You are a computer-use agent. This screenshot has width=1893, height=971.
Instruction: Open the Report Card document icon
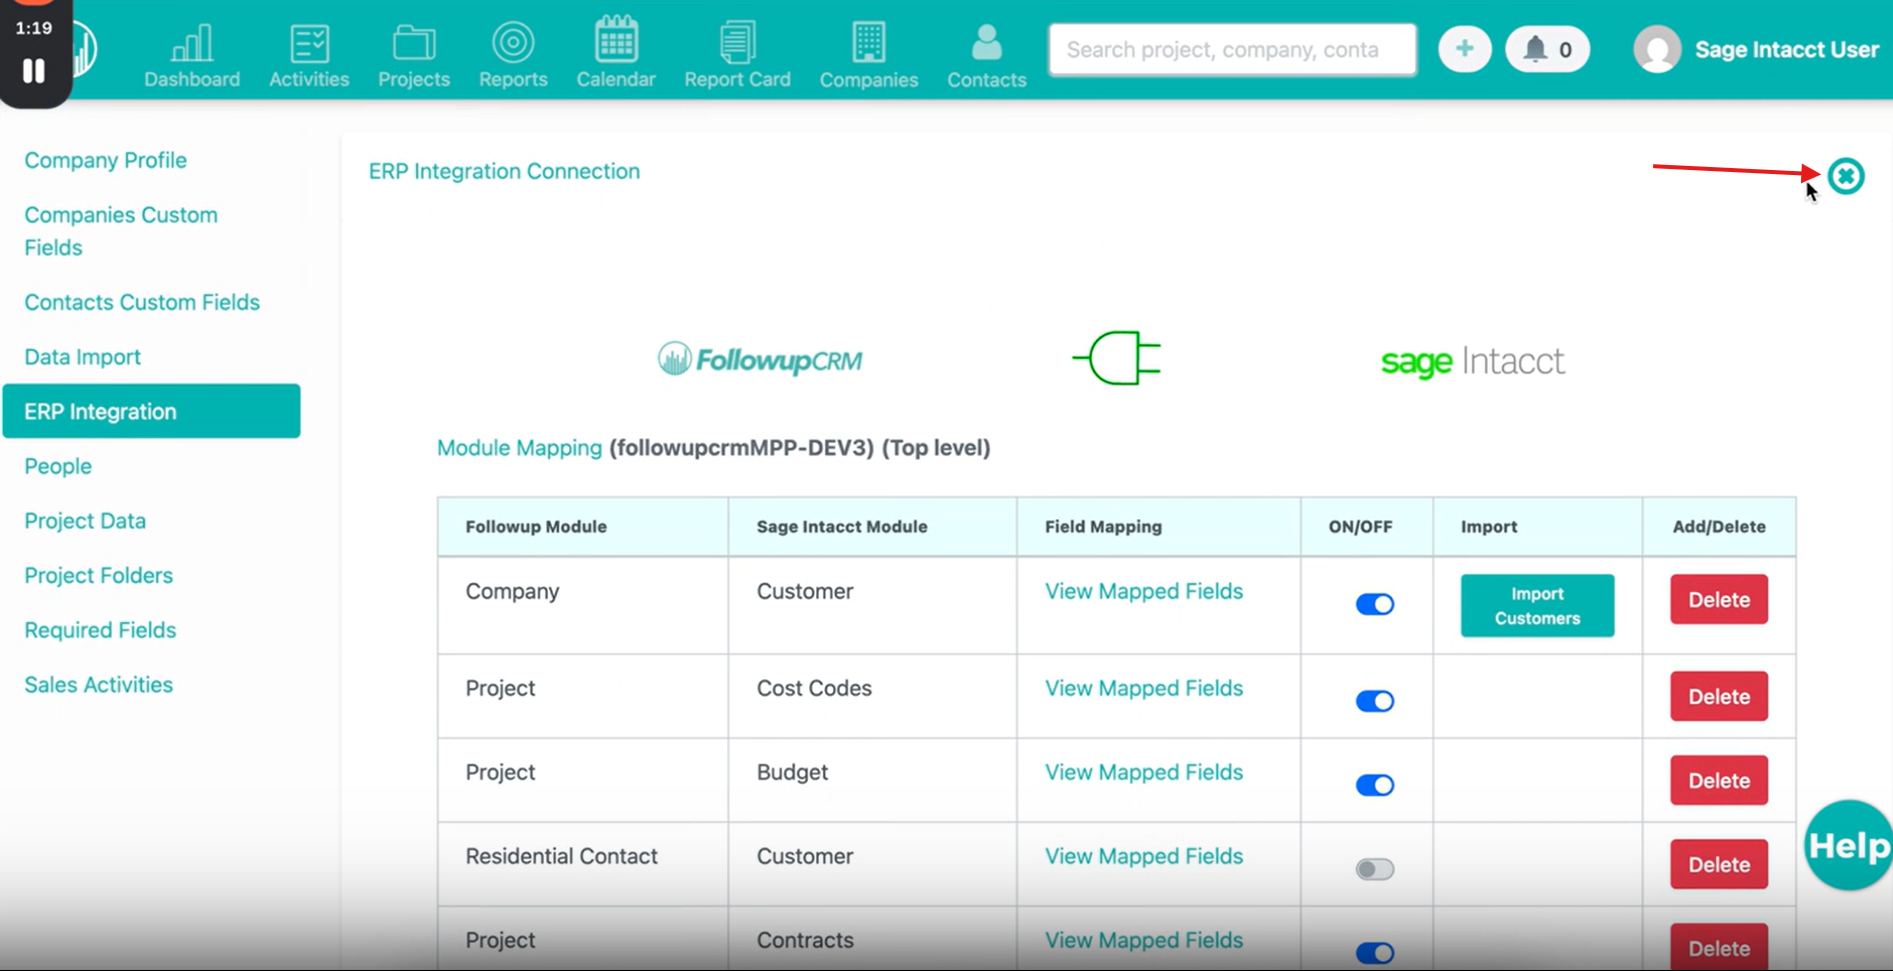(737, 43)
